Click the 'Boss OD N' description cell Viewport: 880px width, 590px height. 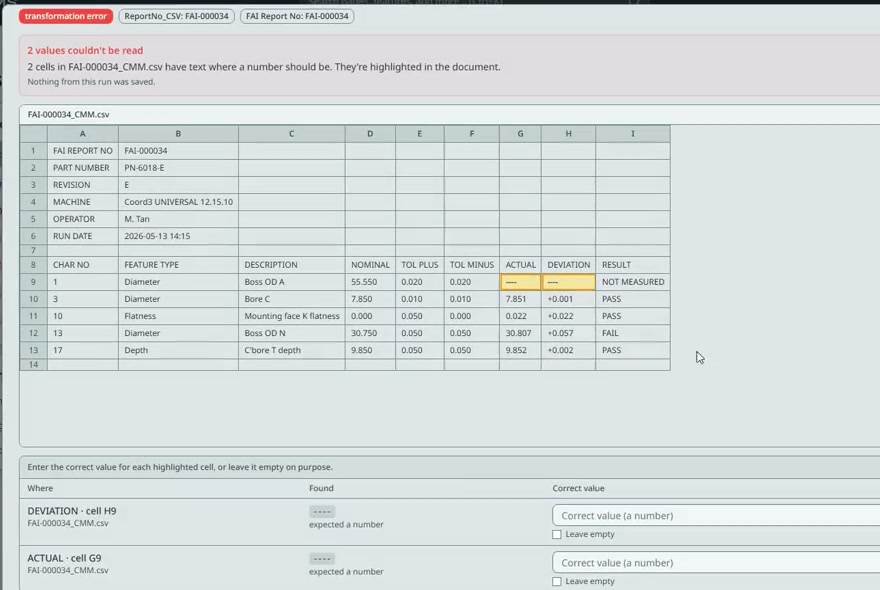pos(291,333)
